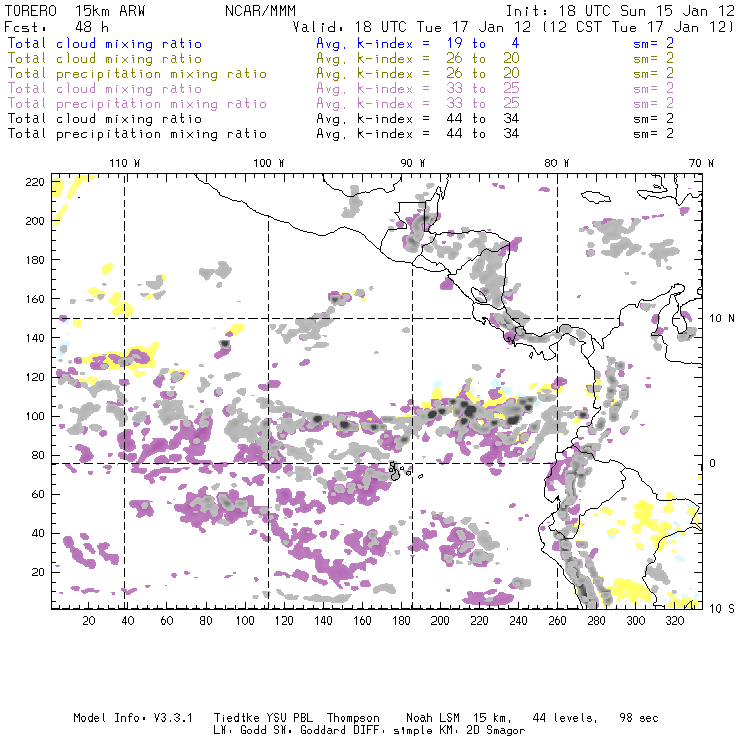
Task: Click the "60" label on the vertical axis
Action: (x=38, y=494)
